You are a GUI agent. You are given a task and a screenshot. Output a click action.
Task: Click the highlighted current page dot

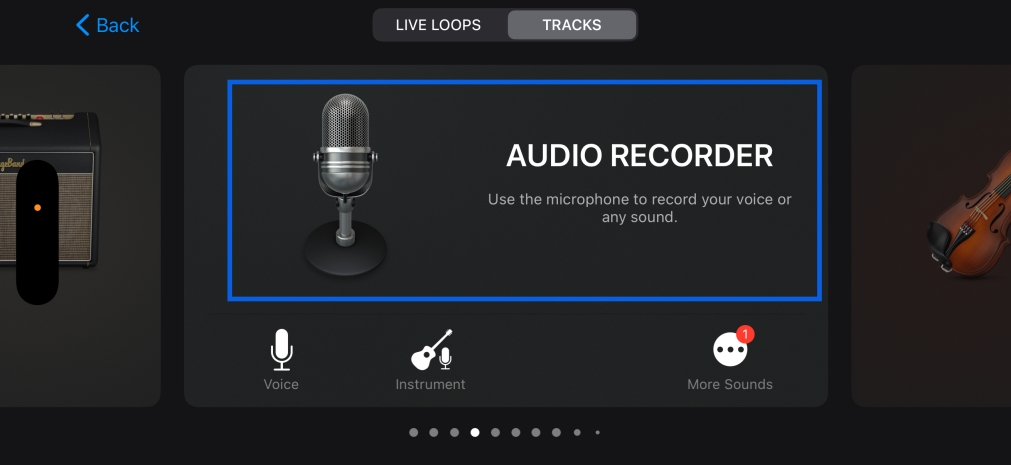pyautogui.click(x=475, y=433)
